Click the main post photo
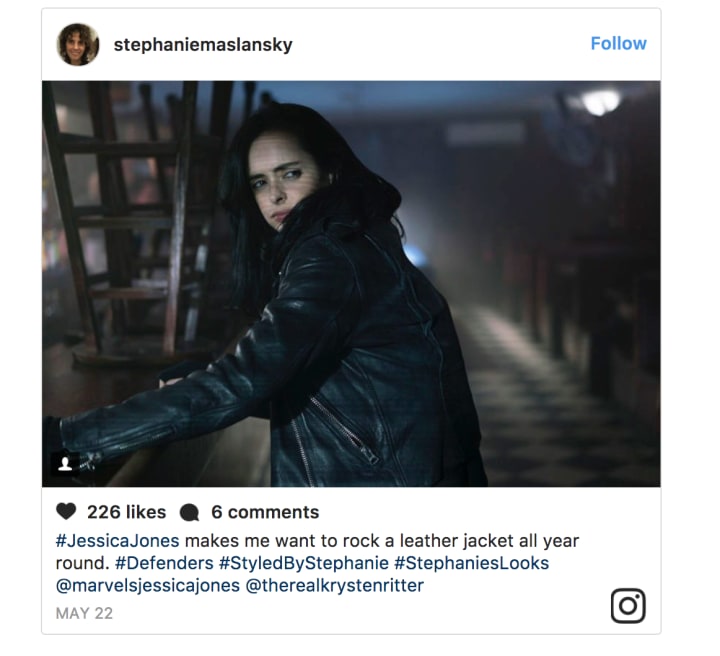720x656 pixels. coord(351,284)
